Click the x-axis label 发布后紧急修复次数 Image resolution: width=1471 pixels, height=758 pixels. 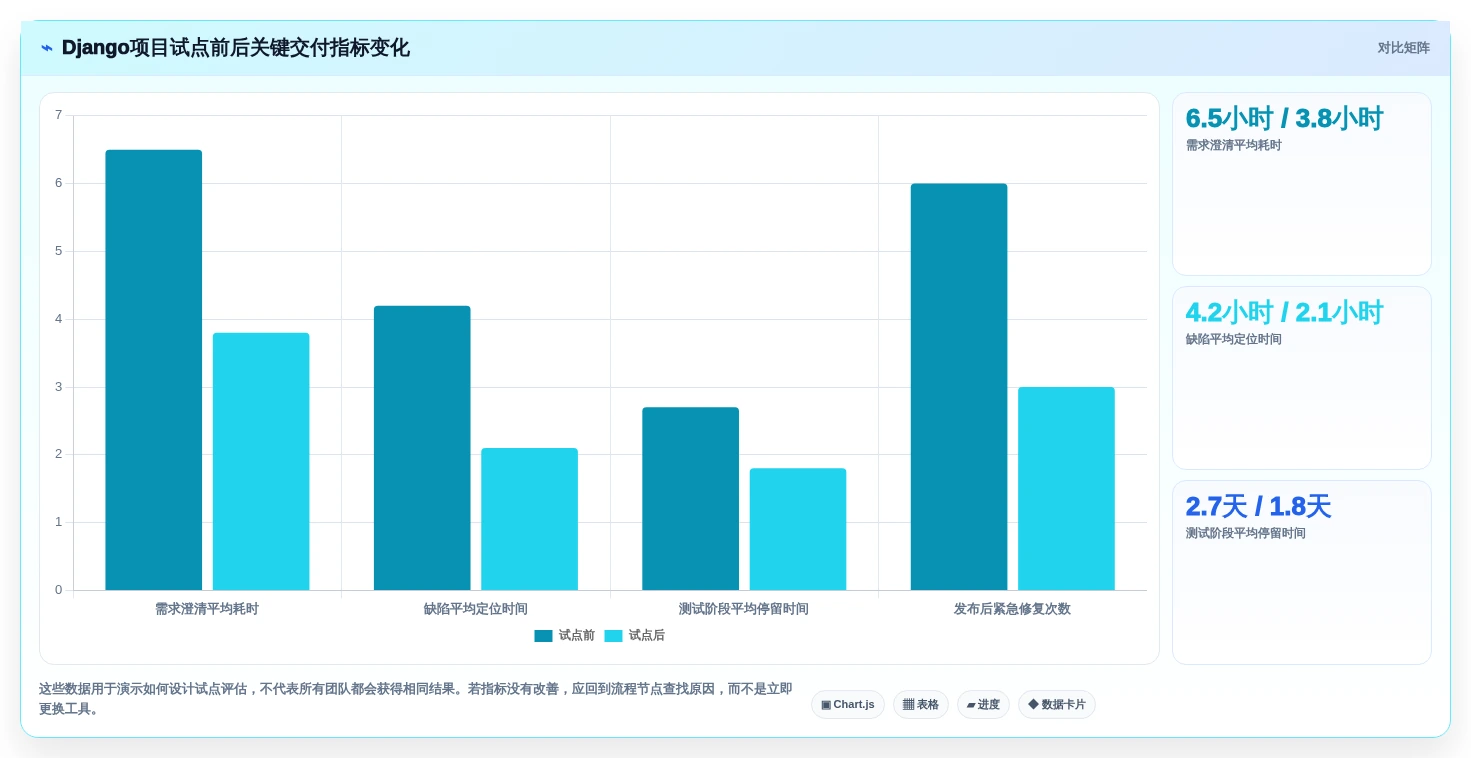(1012, 609)
